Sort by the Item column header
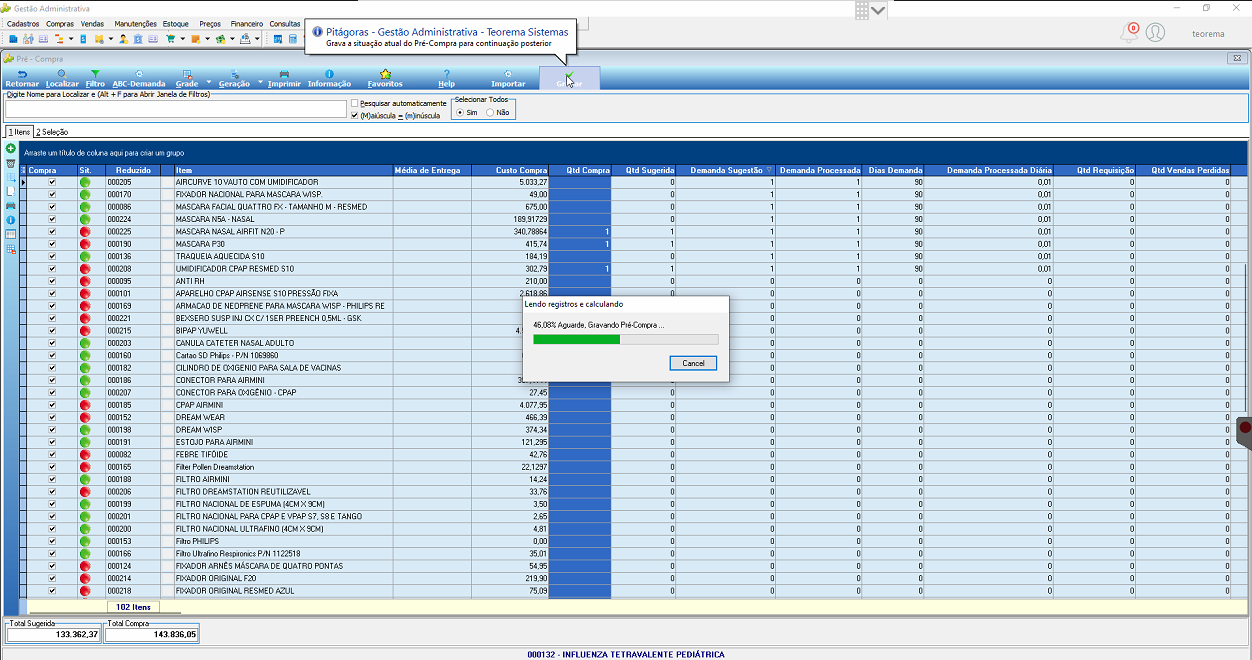 [x=282, y=170]
